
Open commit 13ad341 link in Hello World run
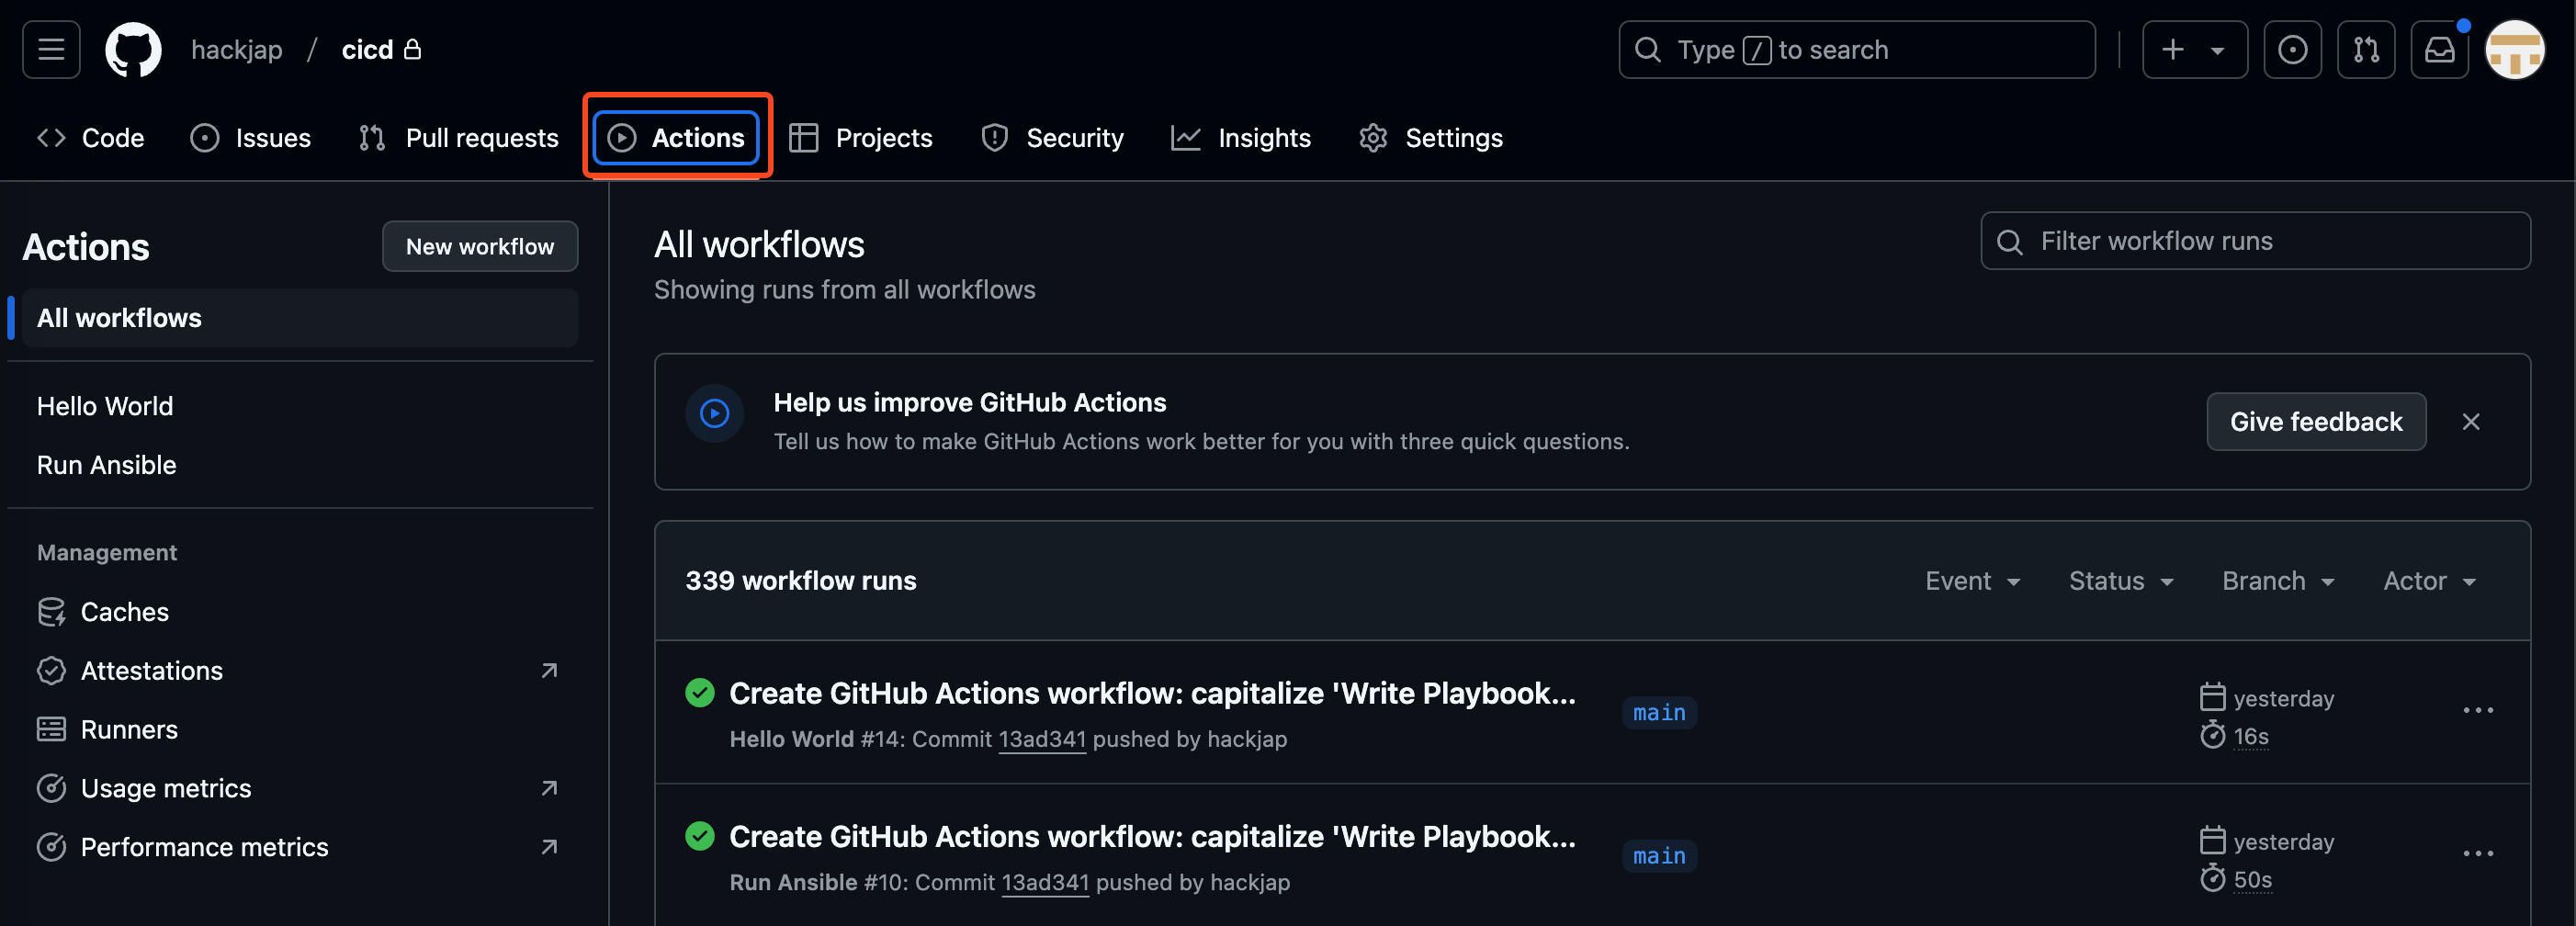[1041, 739]
